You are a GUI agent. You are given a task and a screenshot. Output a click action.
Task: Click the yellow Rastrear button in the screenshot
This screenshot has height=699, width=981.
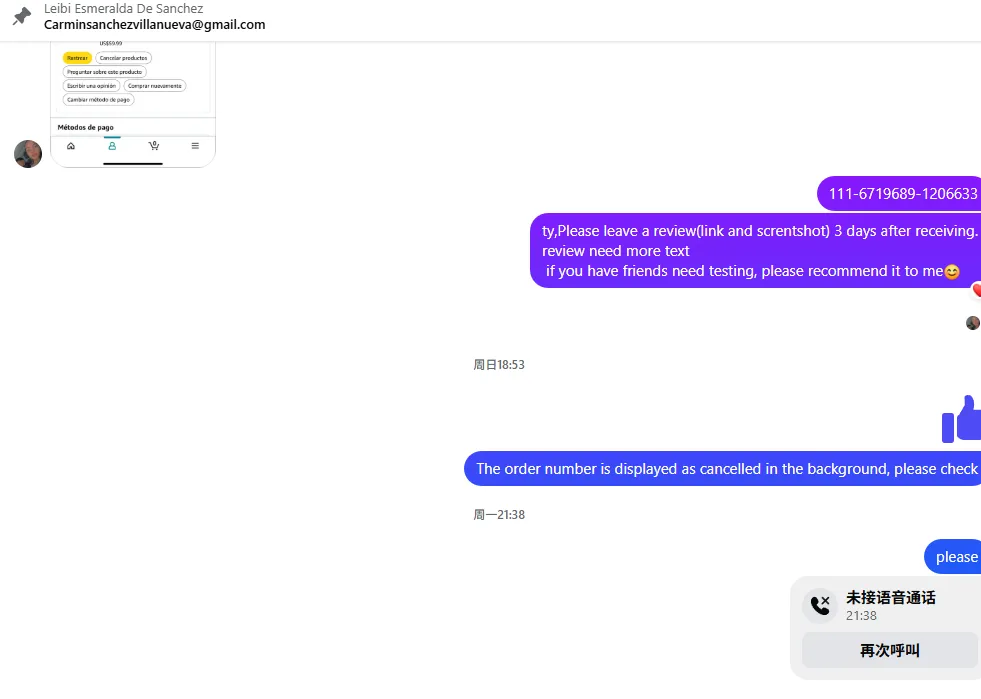click(x=77, y=58)
